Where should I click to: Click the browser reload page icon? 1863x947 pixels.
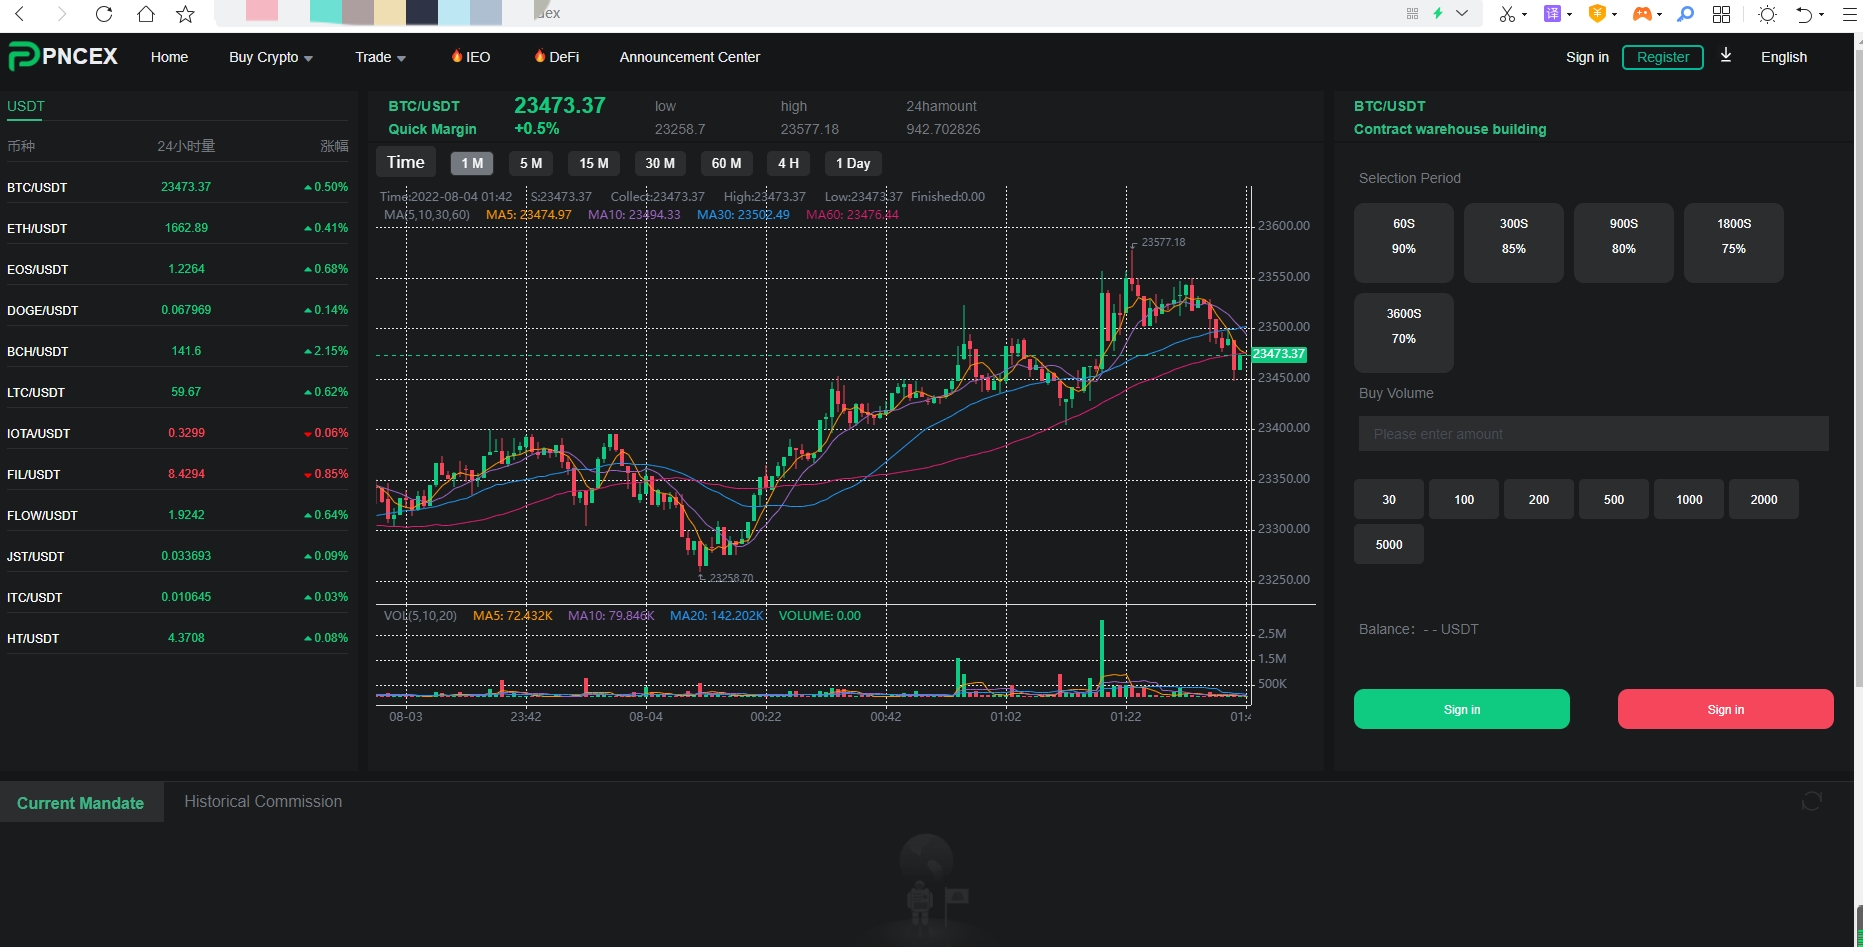104,14
